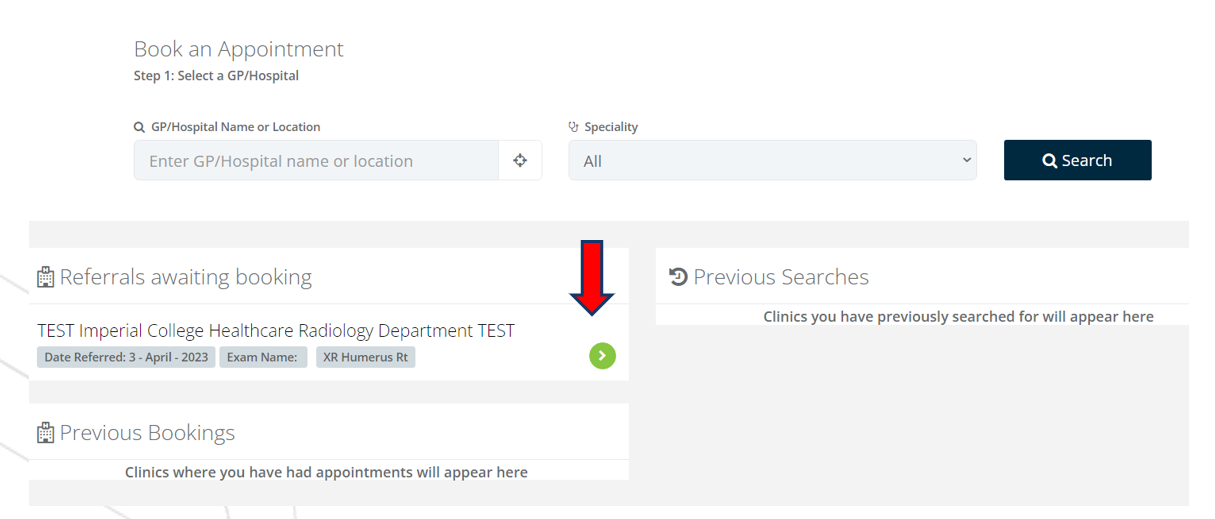
Task: Click the previous appointments clinics placeholder message
Action: [326, 472]
